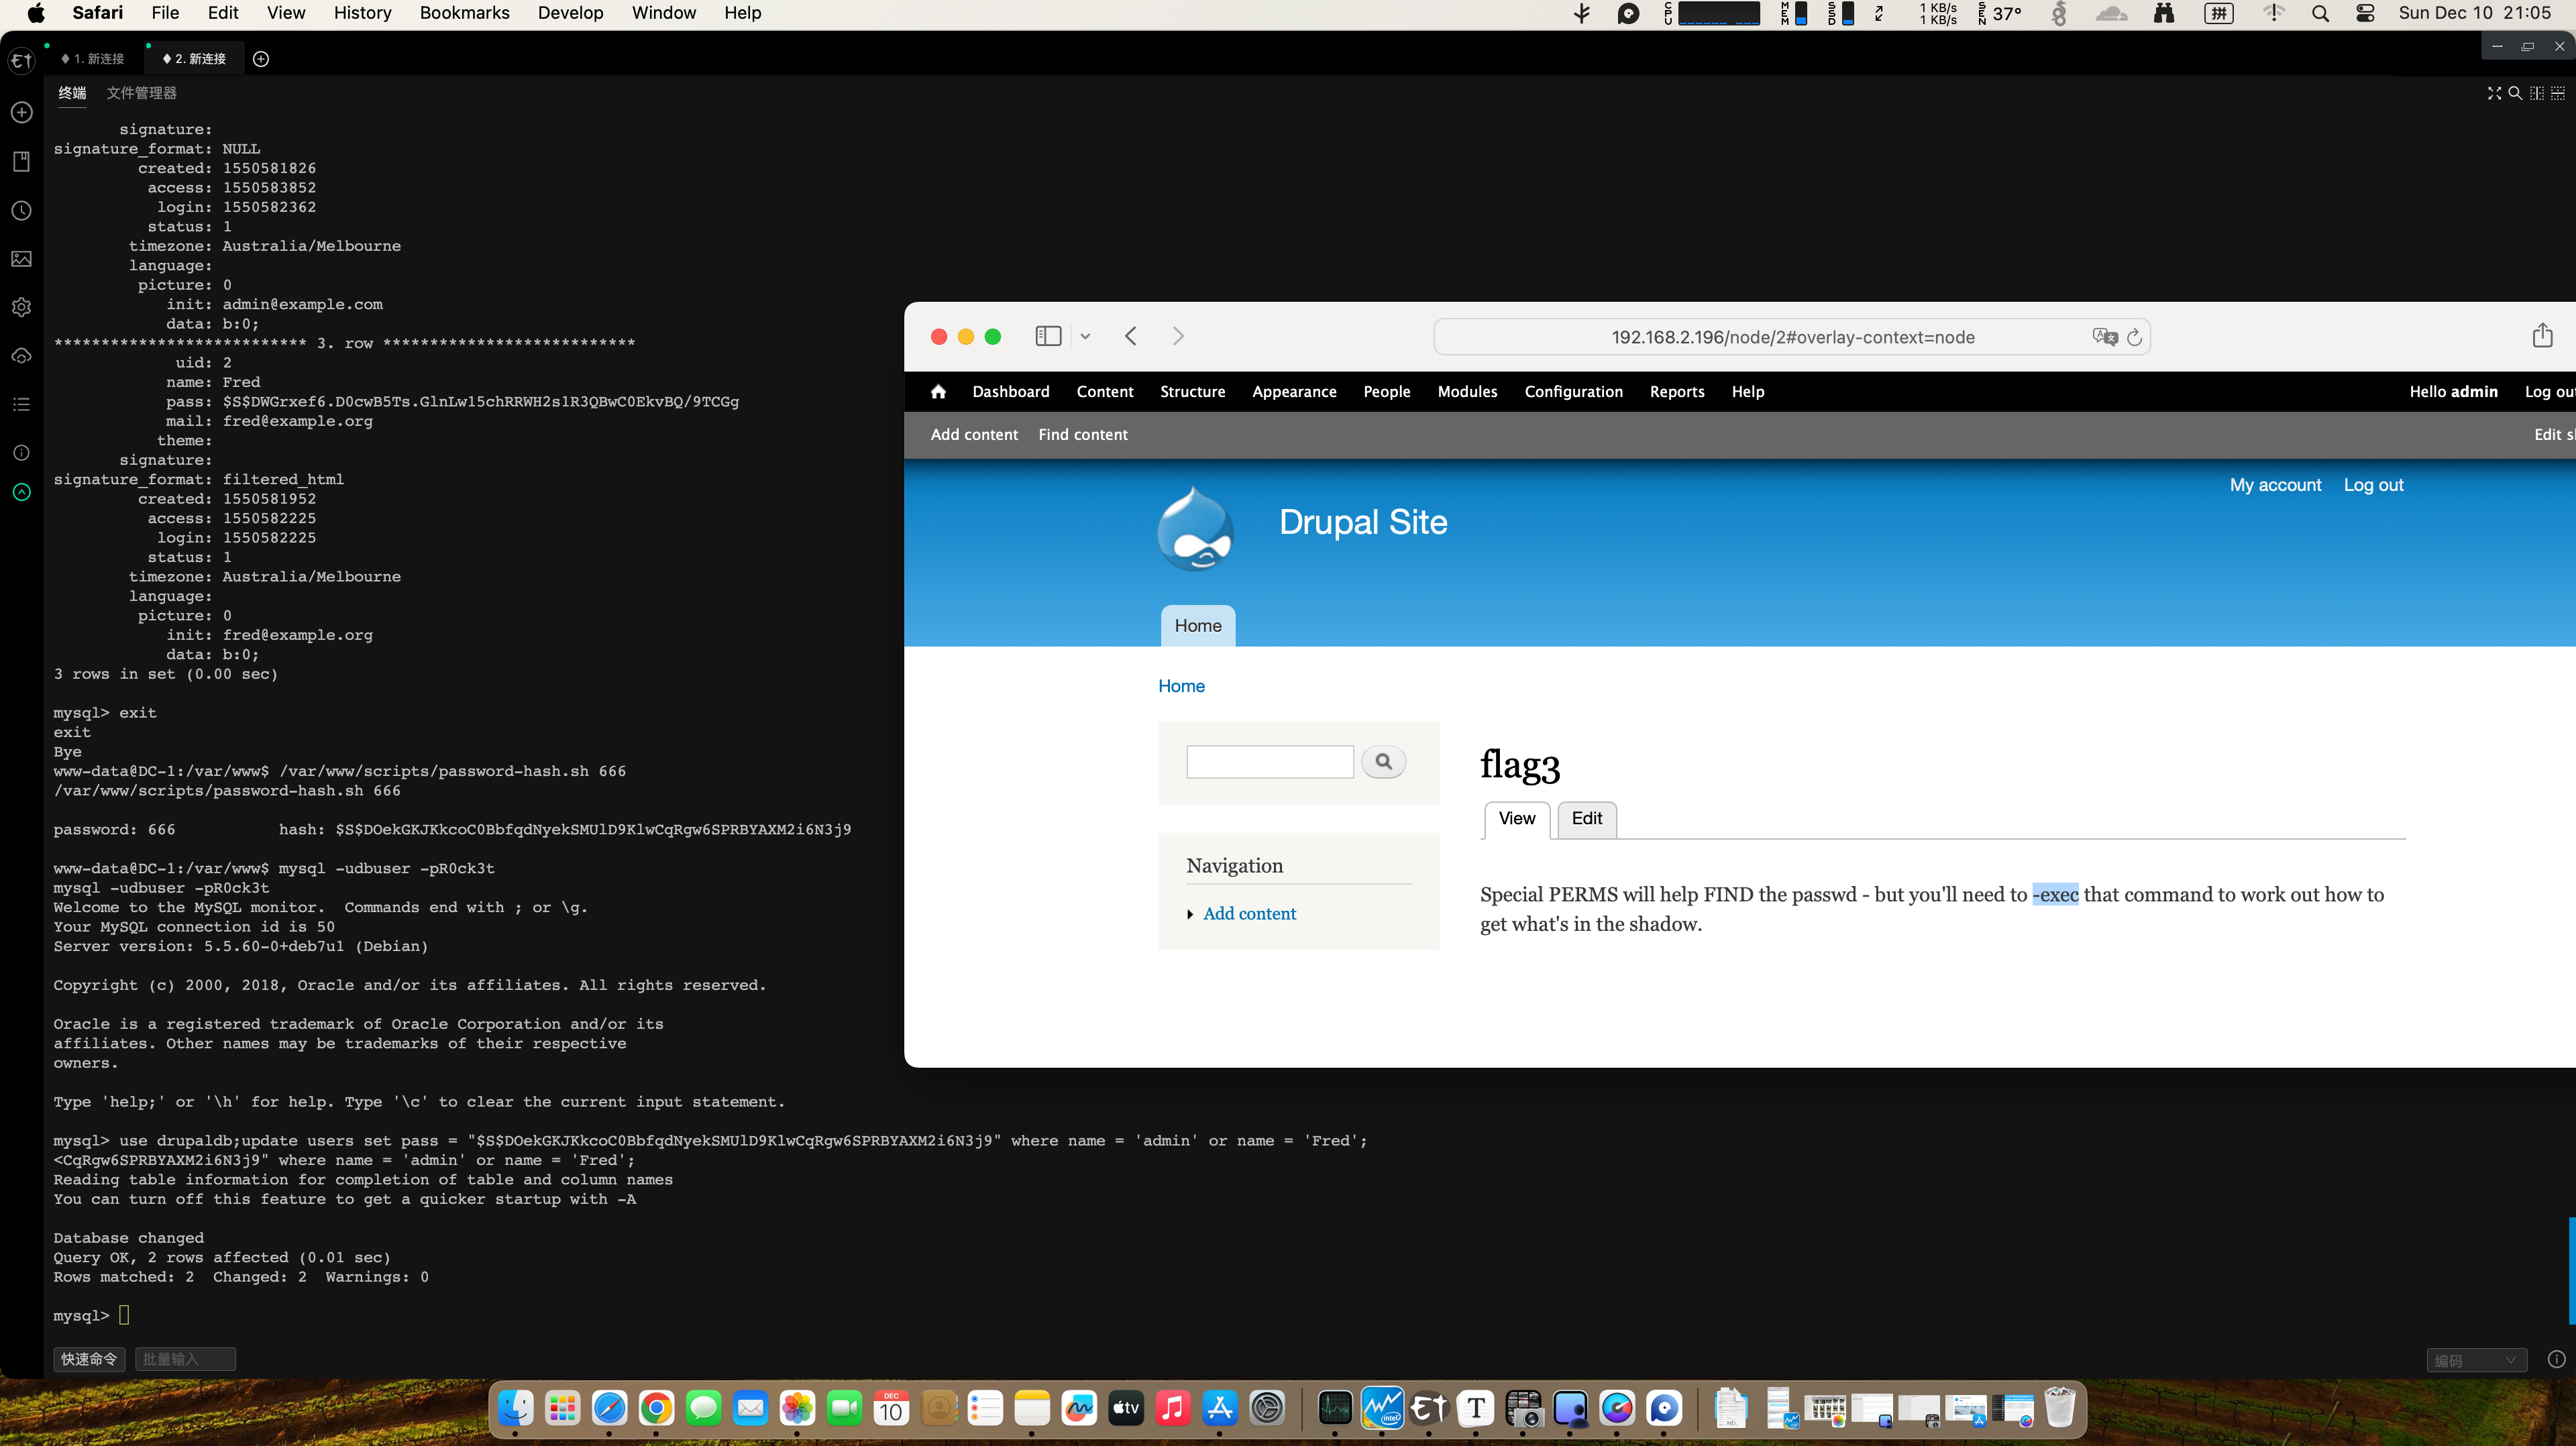The image size is (2576, 1446).
Task: Open the Modules admin menu
Action: (x=1467, y=392)
